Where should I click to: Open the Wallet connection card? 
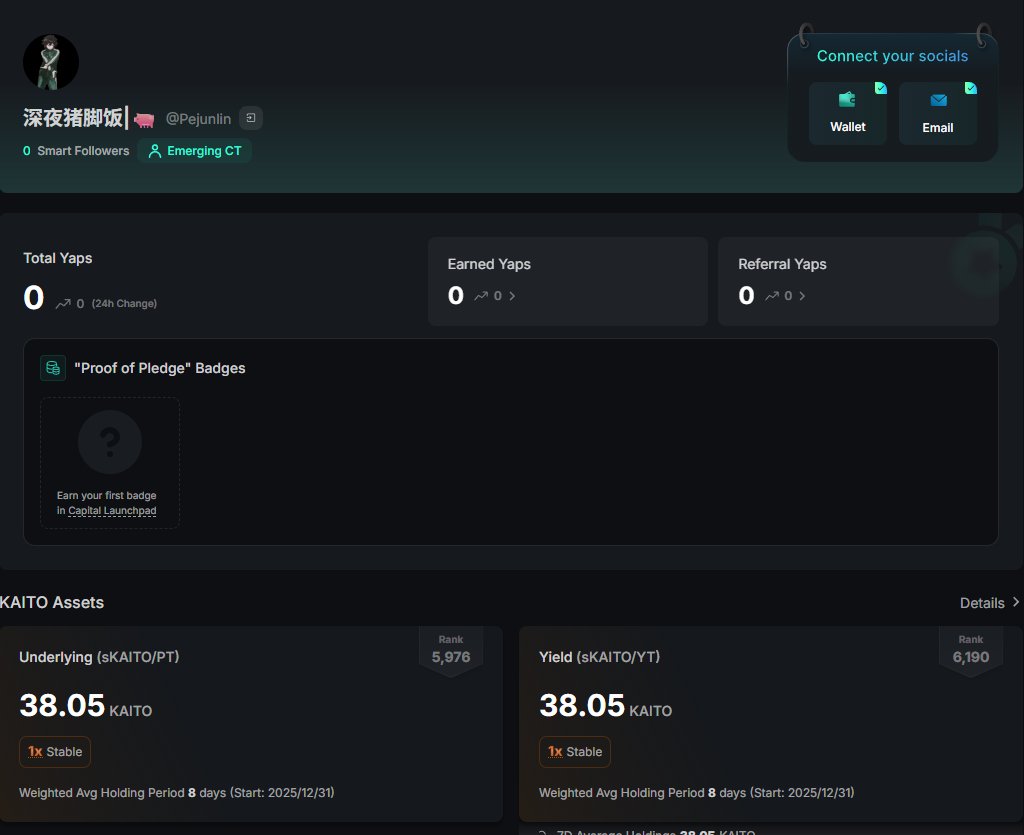pos(848,113)
